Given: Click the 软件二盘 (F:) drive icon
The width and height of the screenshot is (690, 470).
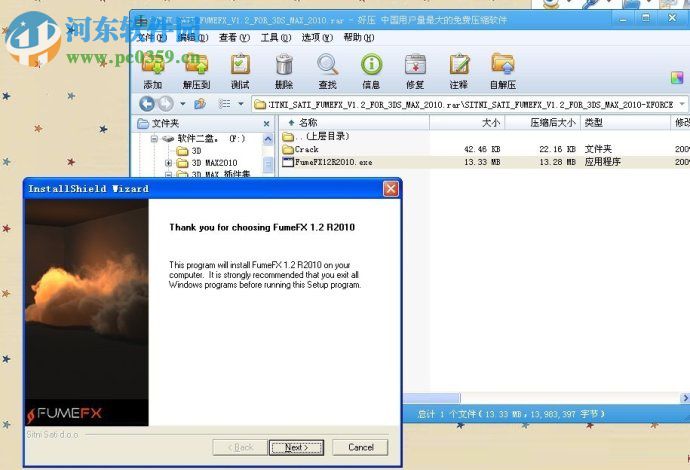Looking at the screenshot, I should (x=168, y=139).
